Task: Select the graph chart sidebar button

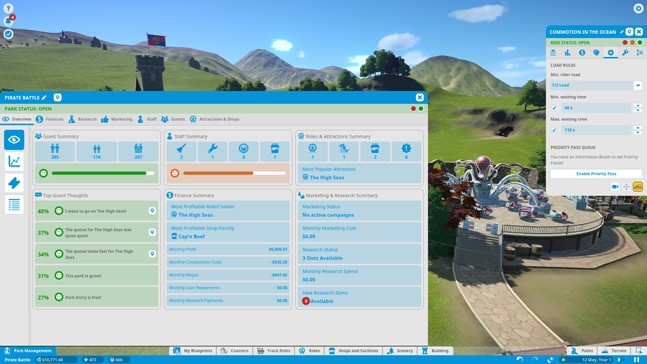Action: point(14,161)
